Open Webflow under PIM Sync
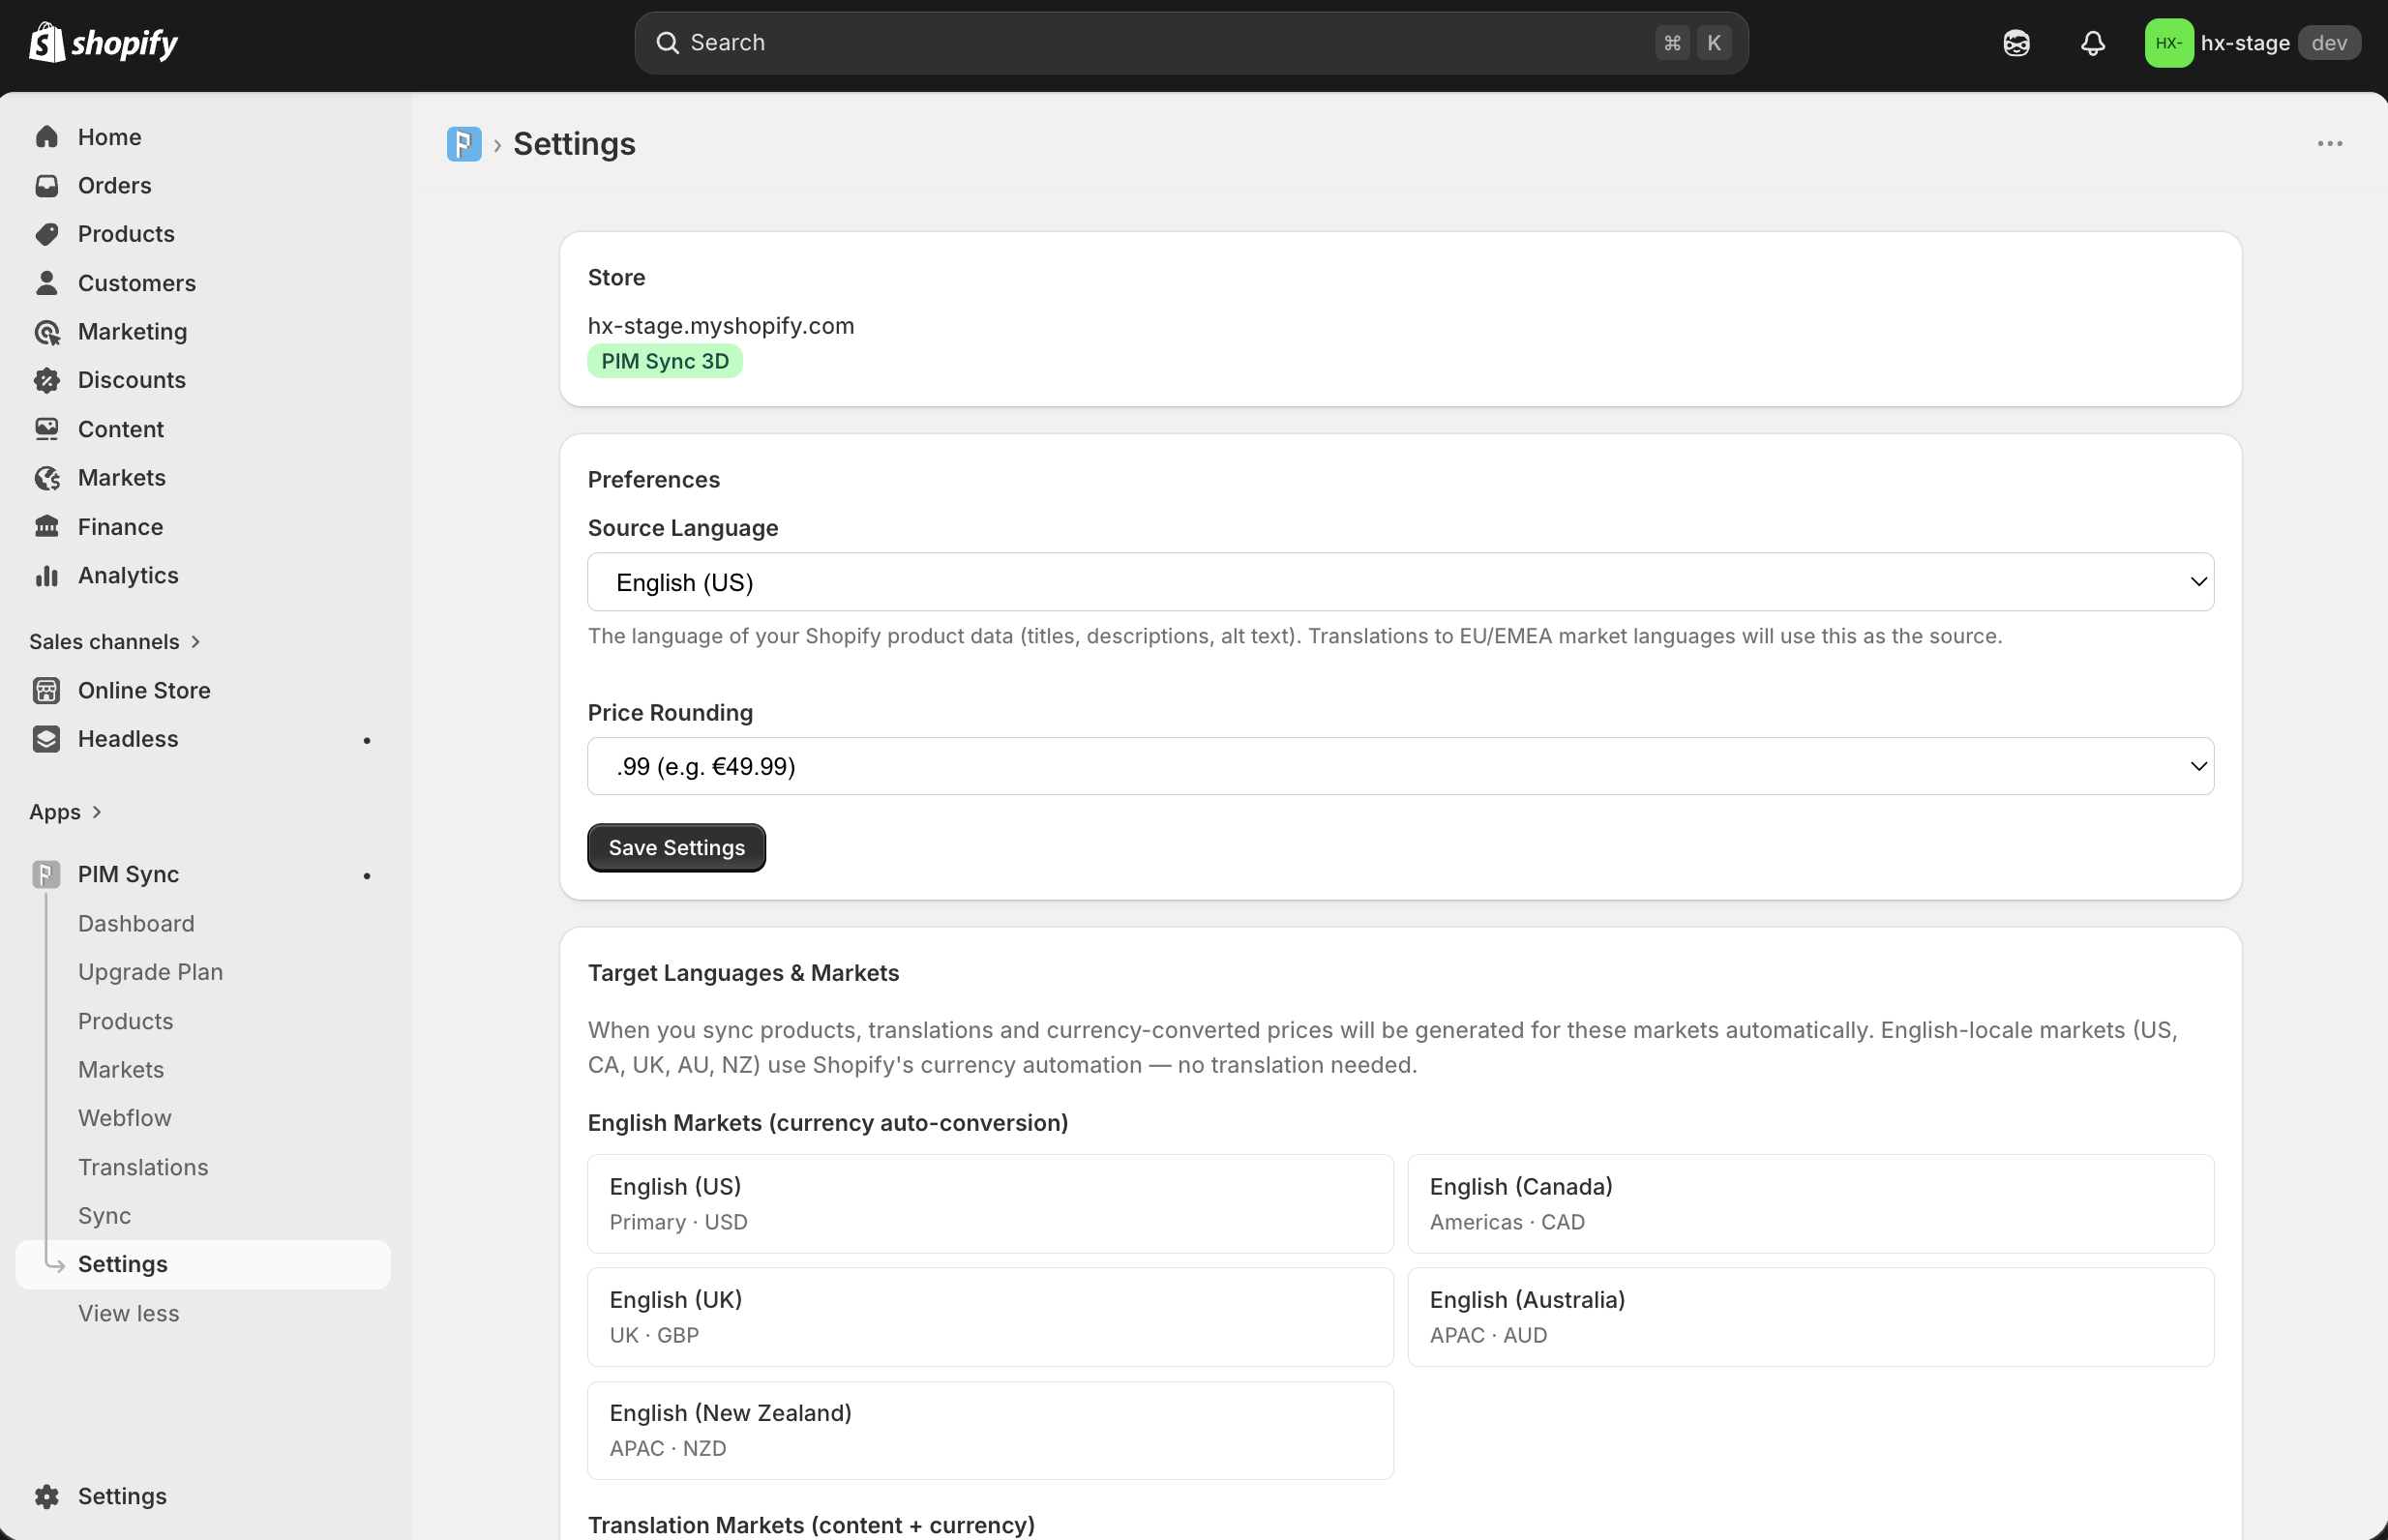Image resolution: width=2388 pixels, height=1540 pixels. [125, 1118]
